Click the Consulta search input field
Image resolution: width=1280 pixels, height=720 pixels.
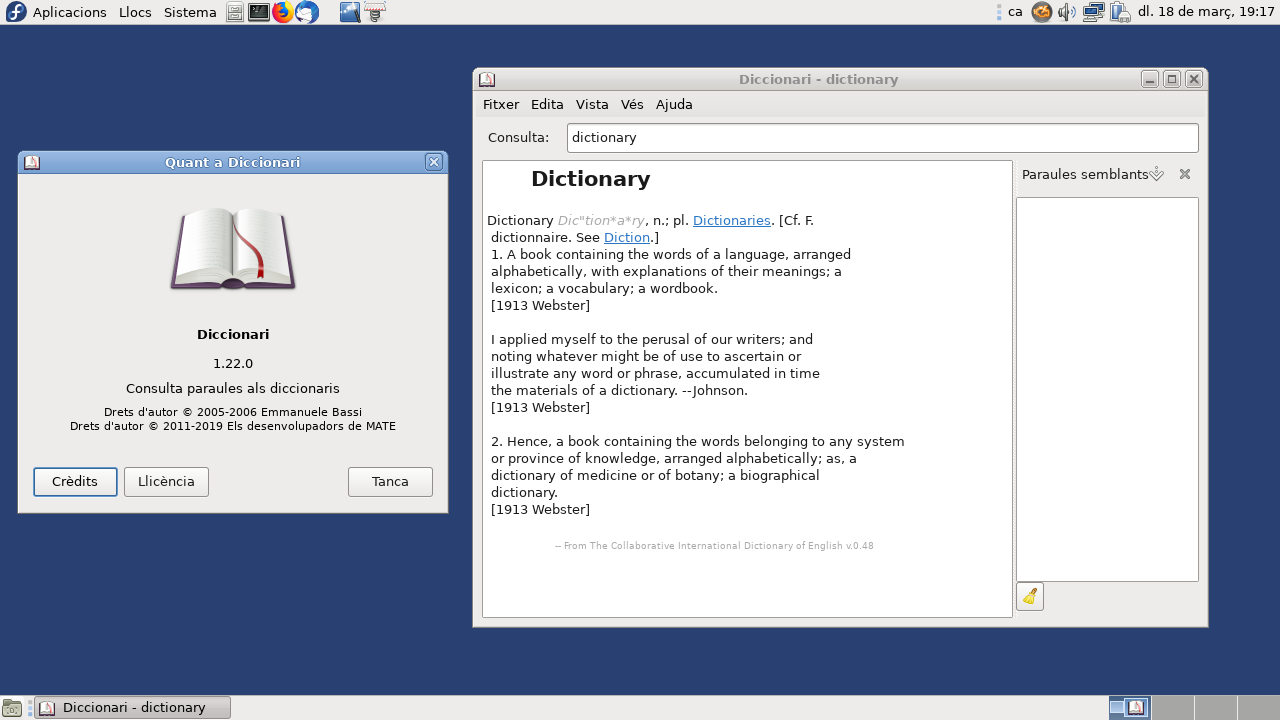(882, 138)
